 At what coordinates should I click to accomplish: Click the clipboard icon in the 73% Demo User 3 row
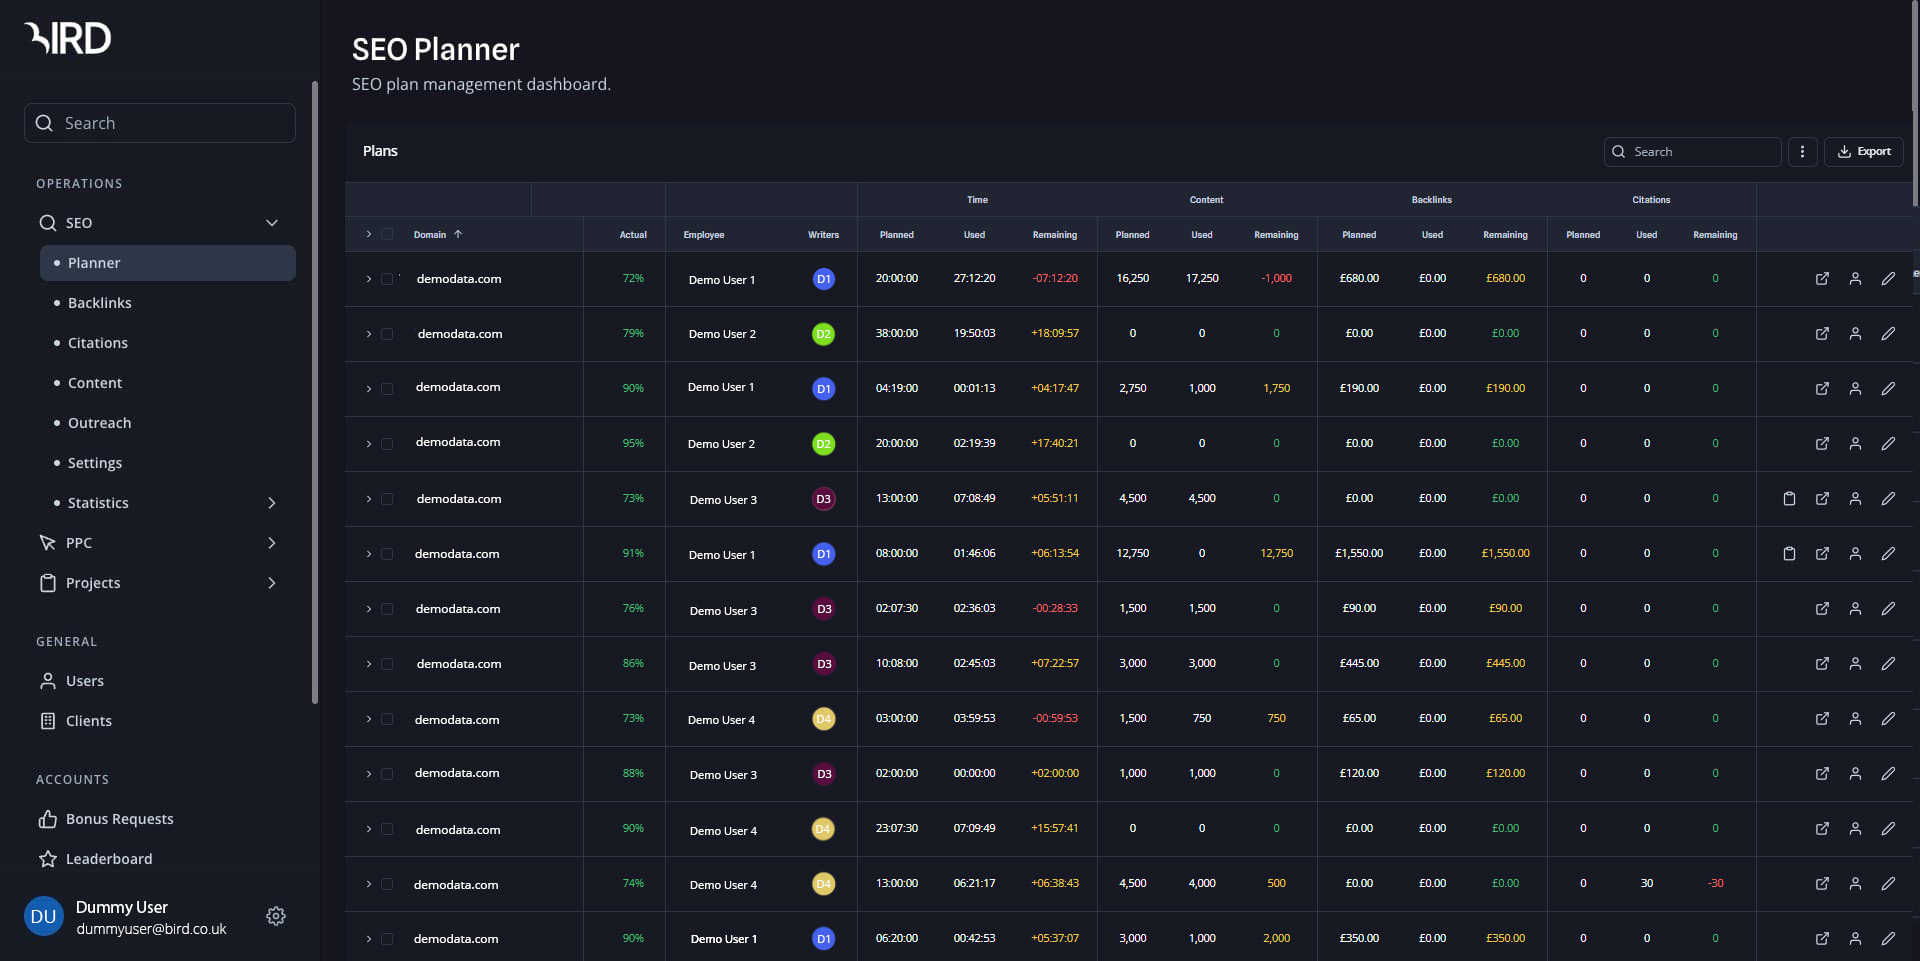pyautogui.click(x=1789, y=498)
